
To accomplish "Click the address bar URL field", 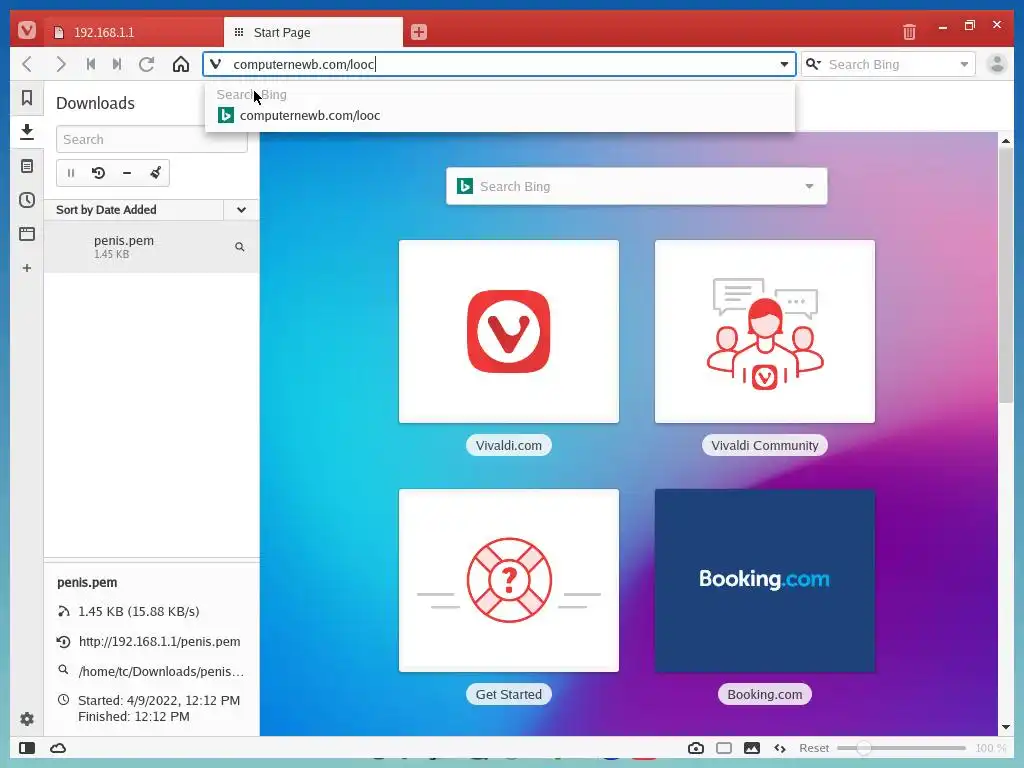I will point(500,64).
